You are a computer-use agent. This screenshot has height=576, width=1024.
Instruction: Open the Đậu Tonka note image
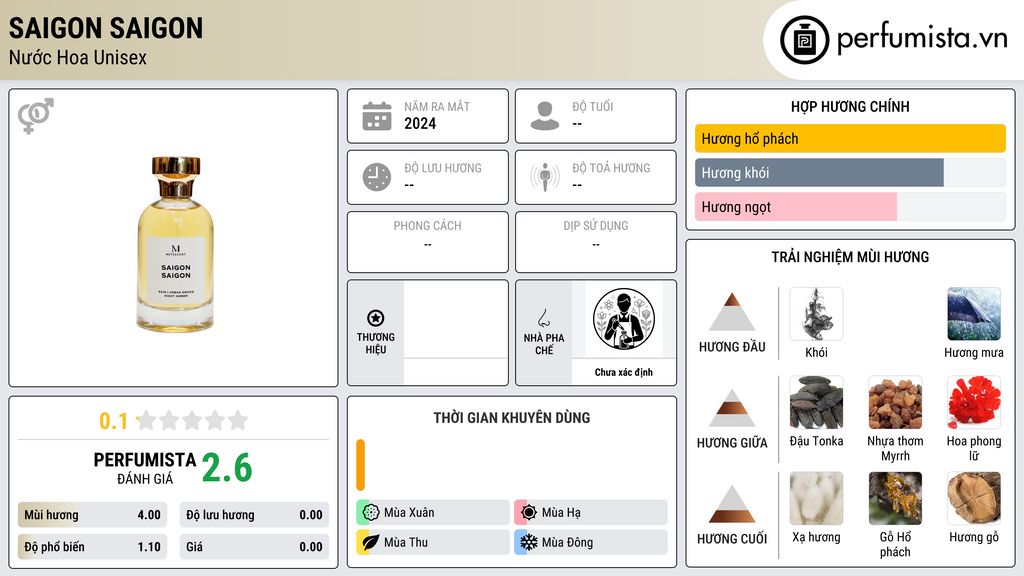coord(816,402)
